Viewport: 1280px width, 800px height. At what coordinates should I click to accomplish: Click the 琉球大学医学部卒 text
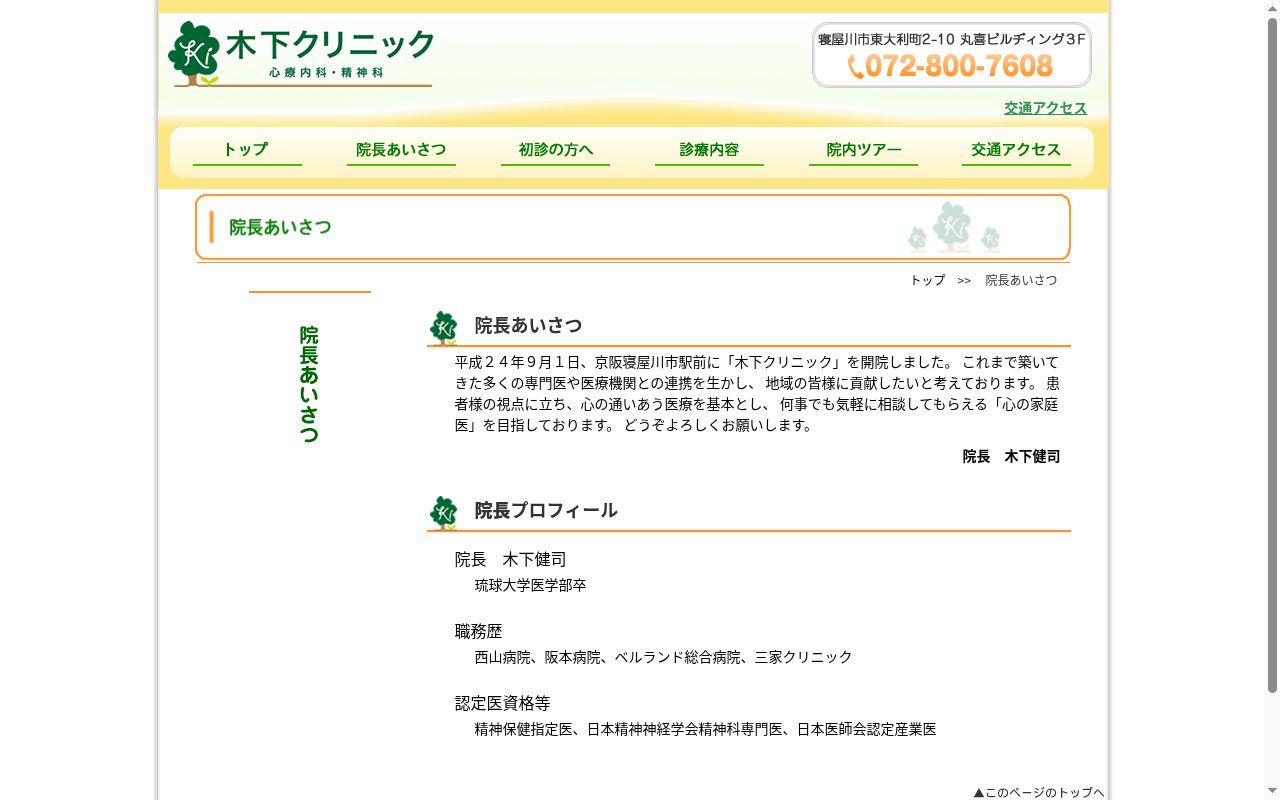(x=530, y=585)
